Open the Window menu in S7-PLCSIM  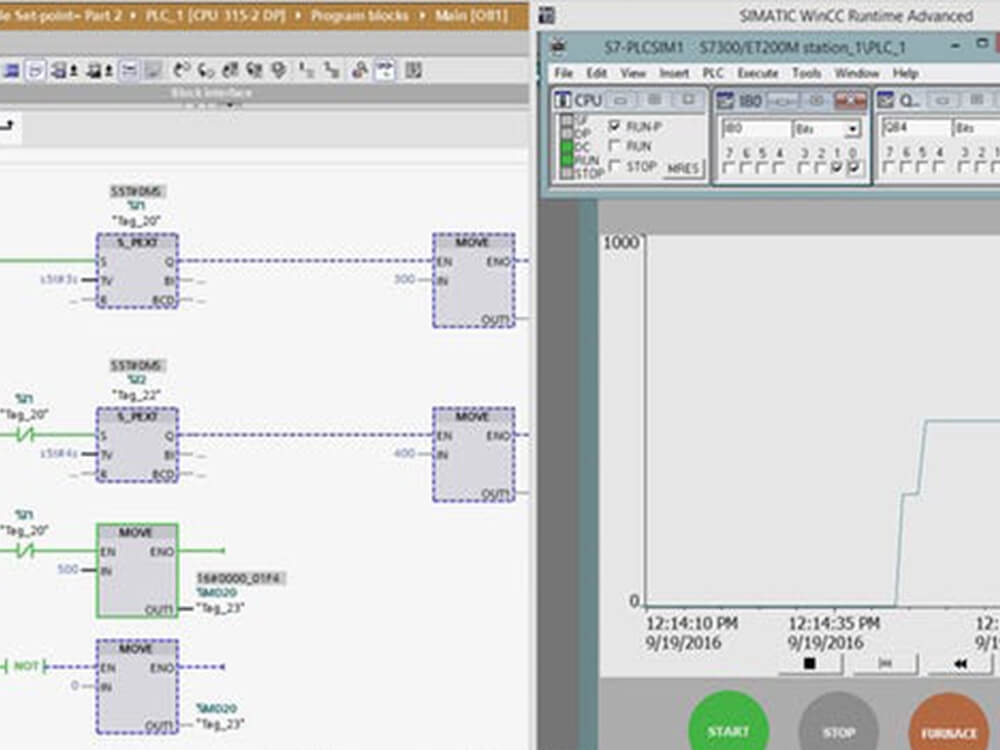(857, 73)
